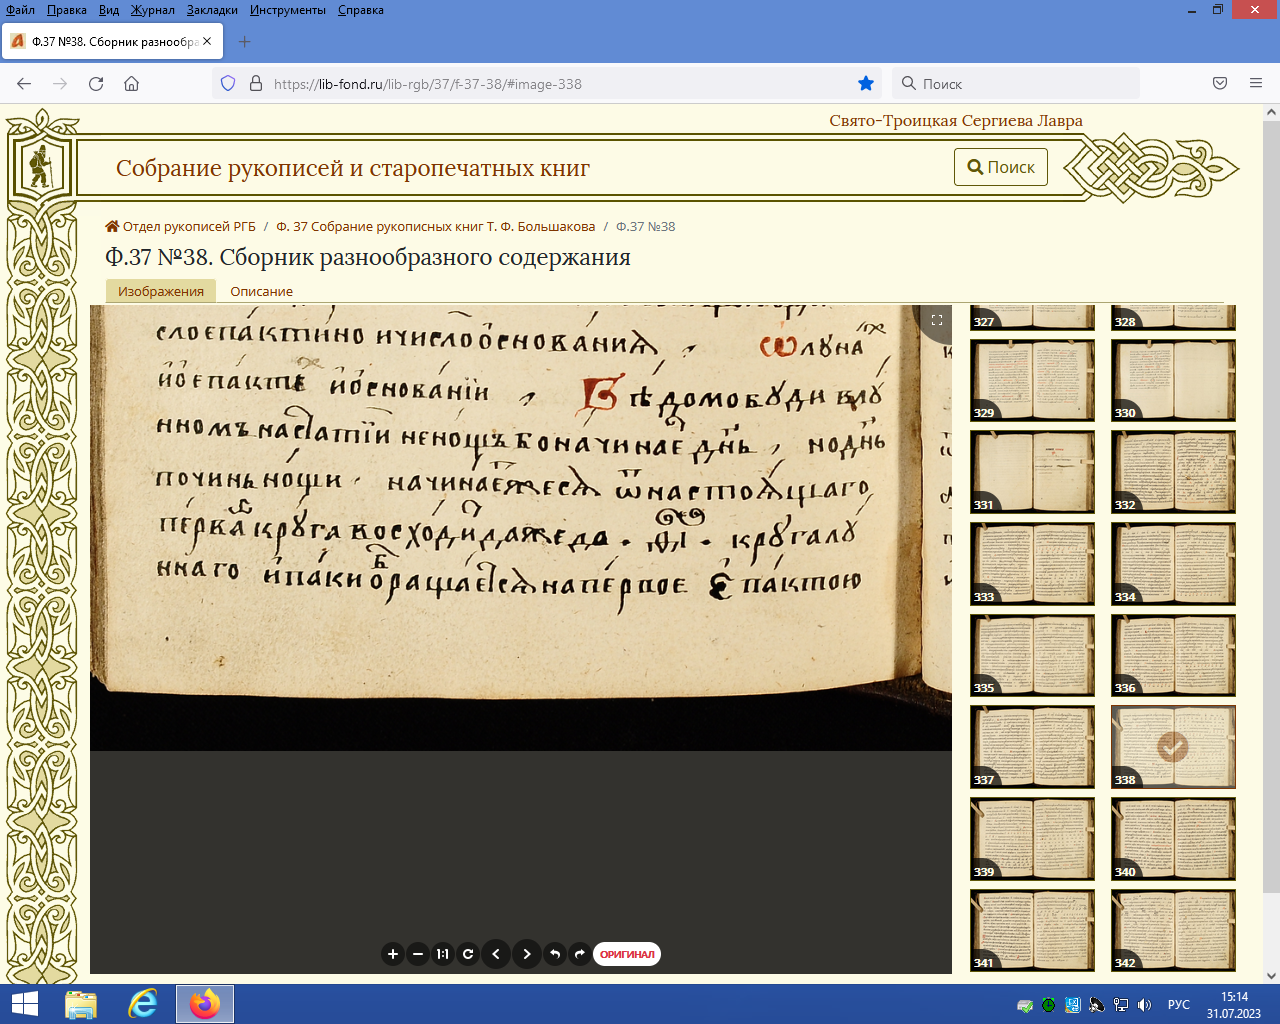Image resolution: width=1280 pixels, height=1024 pixels.
Task: Go to next manuscript page
Action: point(527,954)
